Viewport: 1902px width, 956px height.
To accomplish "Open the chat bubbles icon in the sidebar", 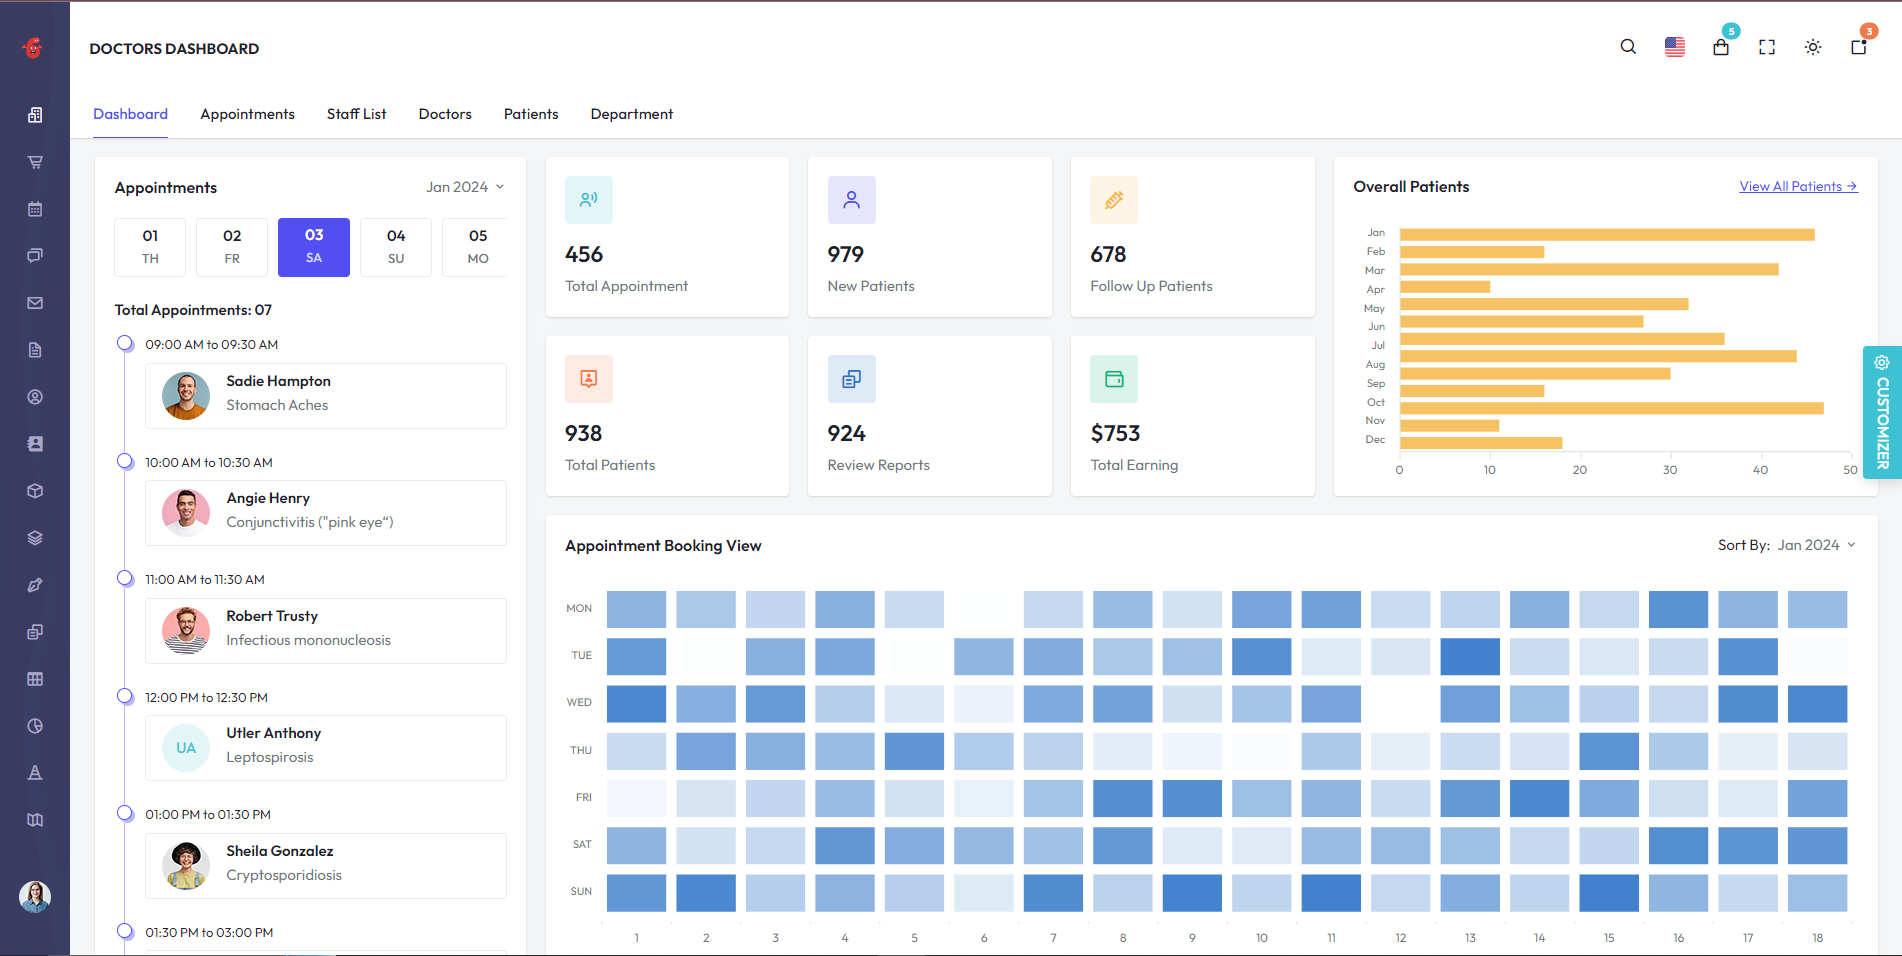I will 35,256.
